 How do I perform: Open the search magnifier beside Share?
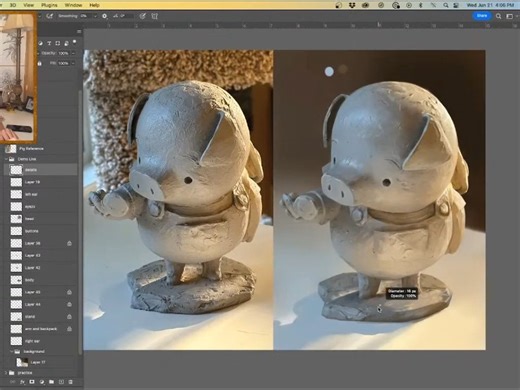click(x=498, y=16)
